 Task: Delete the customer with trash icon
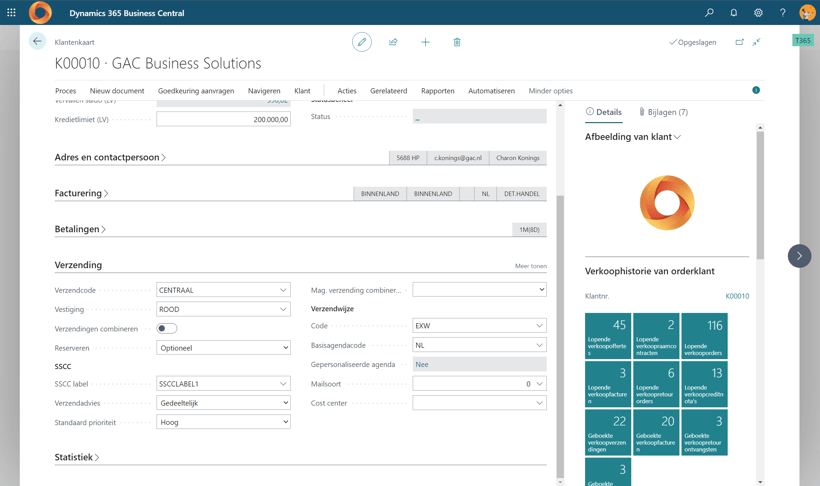[457, 42]
